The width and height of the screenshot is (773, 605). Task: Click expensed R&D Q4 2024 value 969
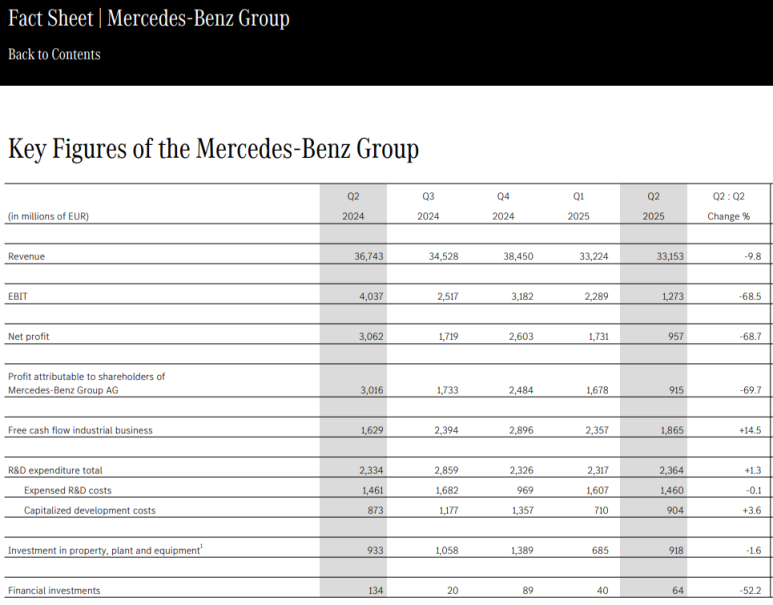pos(526,491)
